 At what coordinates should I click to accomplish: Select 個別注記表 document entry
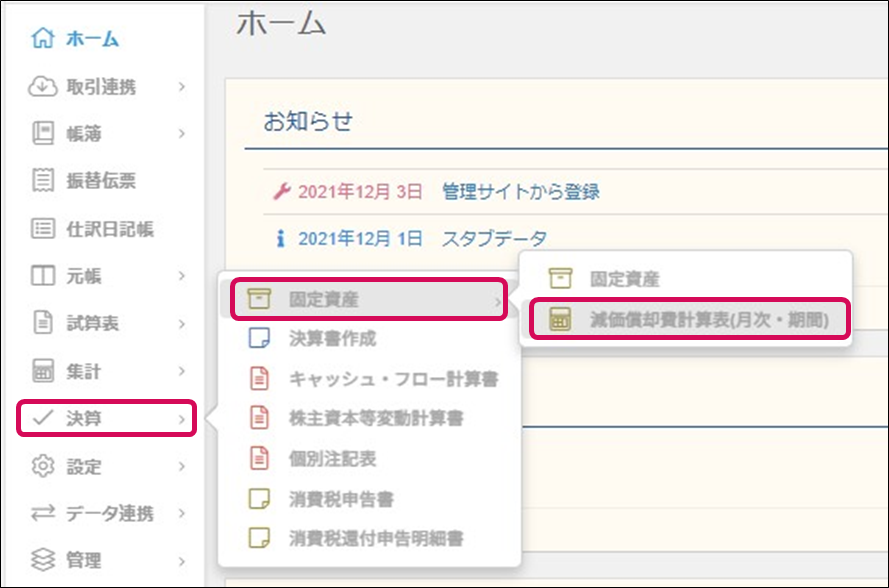332,458
